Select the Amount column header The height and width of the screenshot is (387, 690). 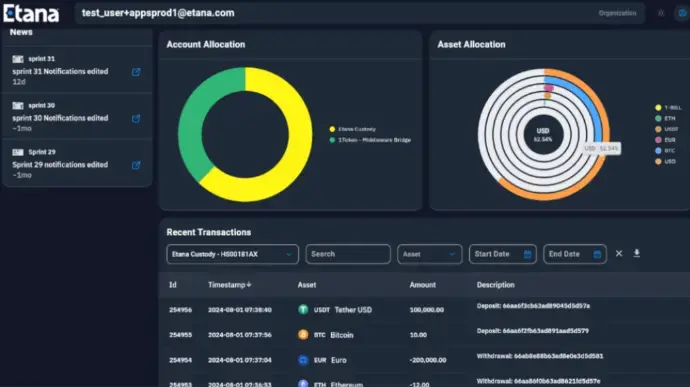pos(422,285)
